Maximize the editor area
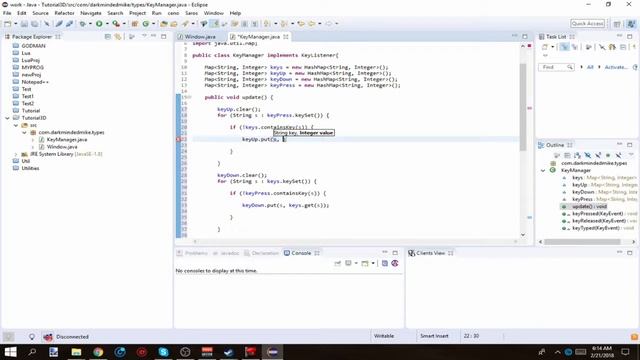640x360 pixels. tap(525, 36)
